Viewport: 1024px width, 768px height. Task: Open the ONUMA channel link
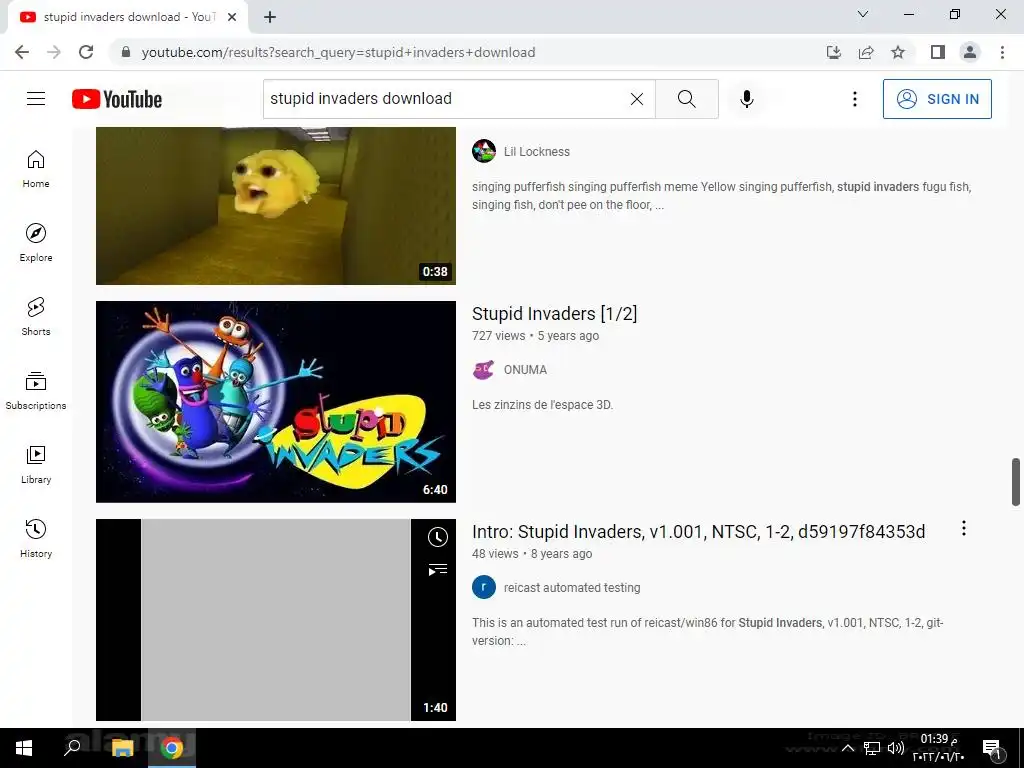[525, 370]
